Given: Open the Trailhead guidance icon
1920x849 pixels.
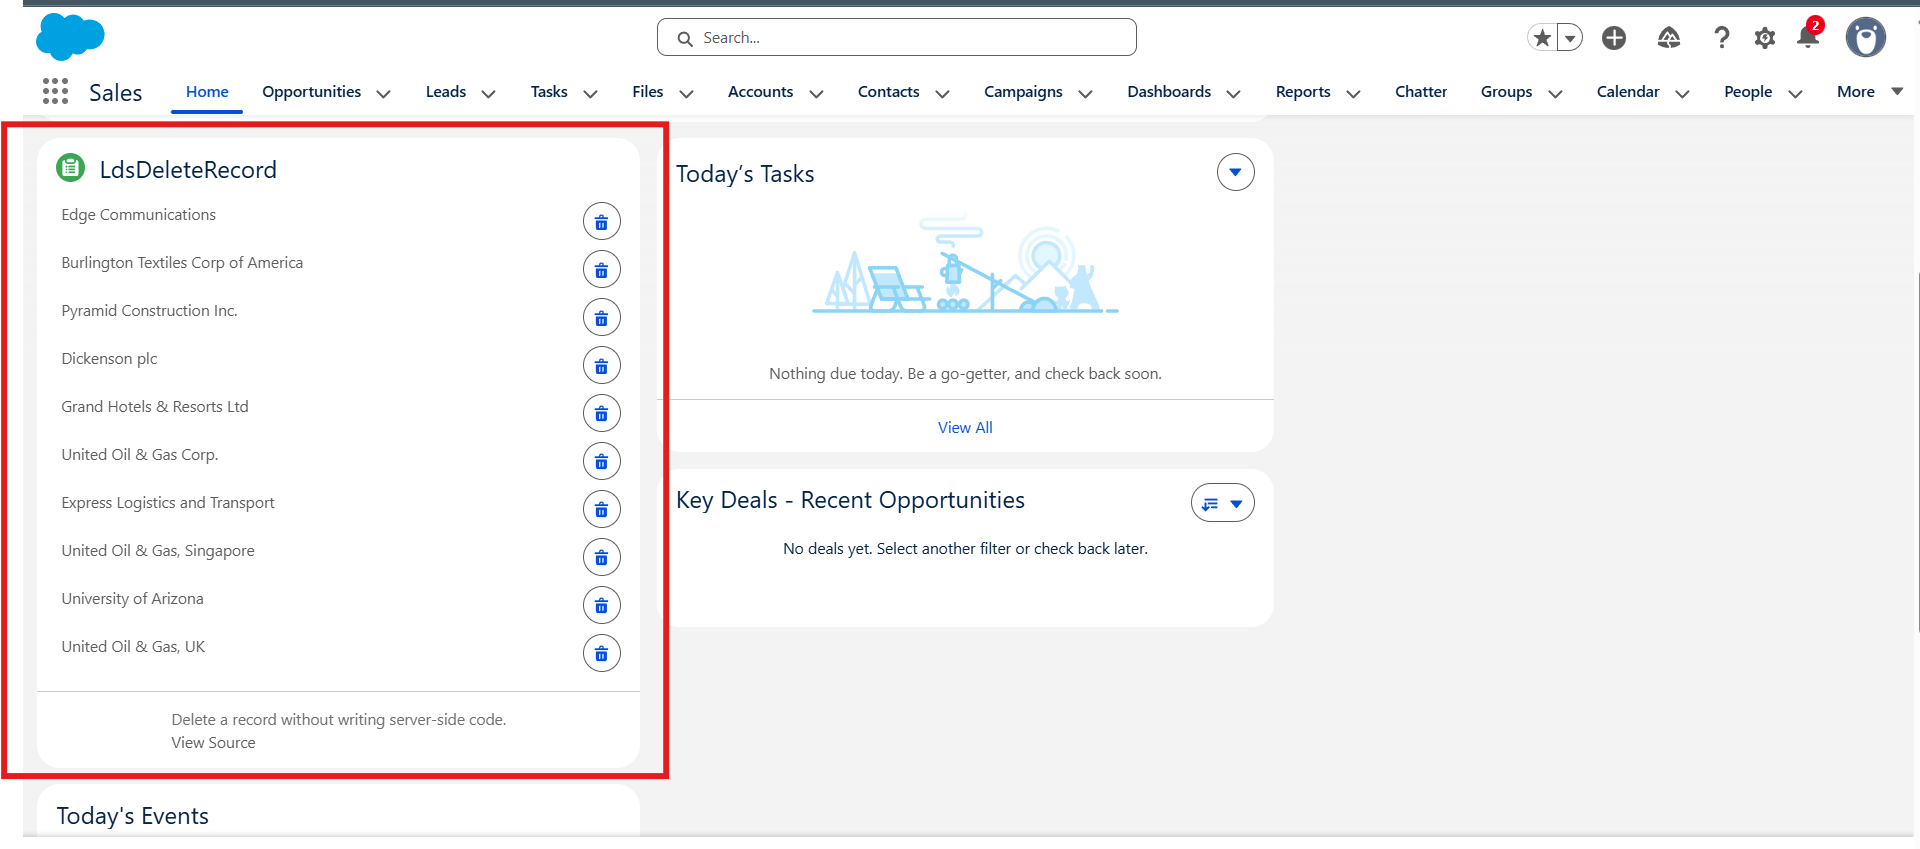Looking at the screenshot, I should point(1668,38).
